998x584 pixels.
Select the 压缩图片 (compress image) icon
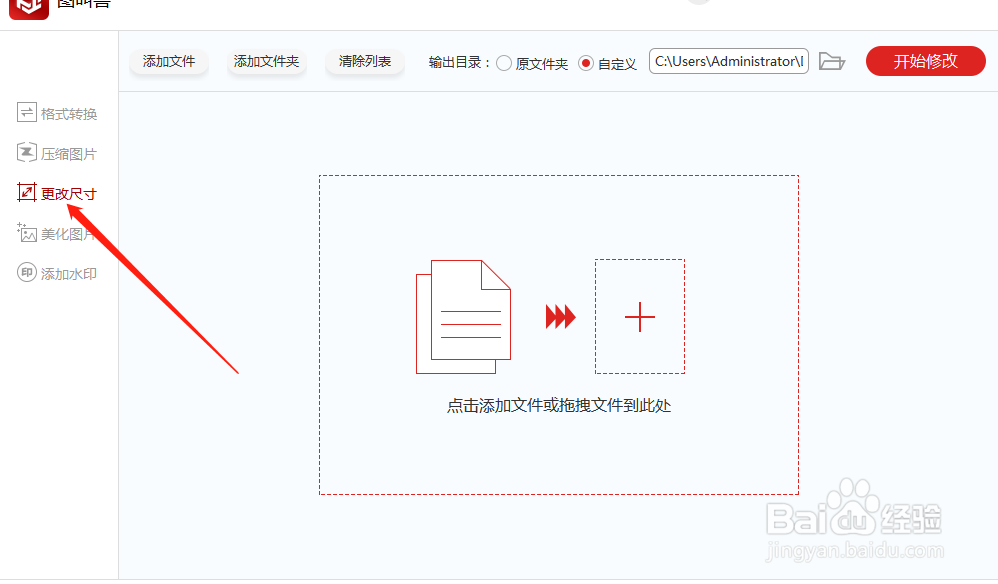(27, 152)
